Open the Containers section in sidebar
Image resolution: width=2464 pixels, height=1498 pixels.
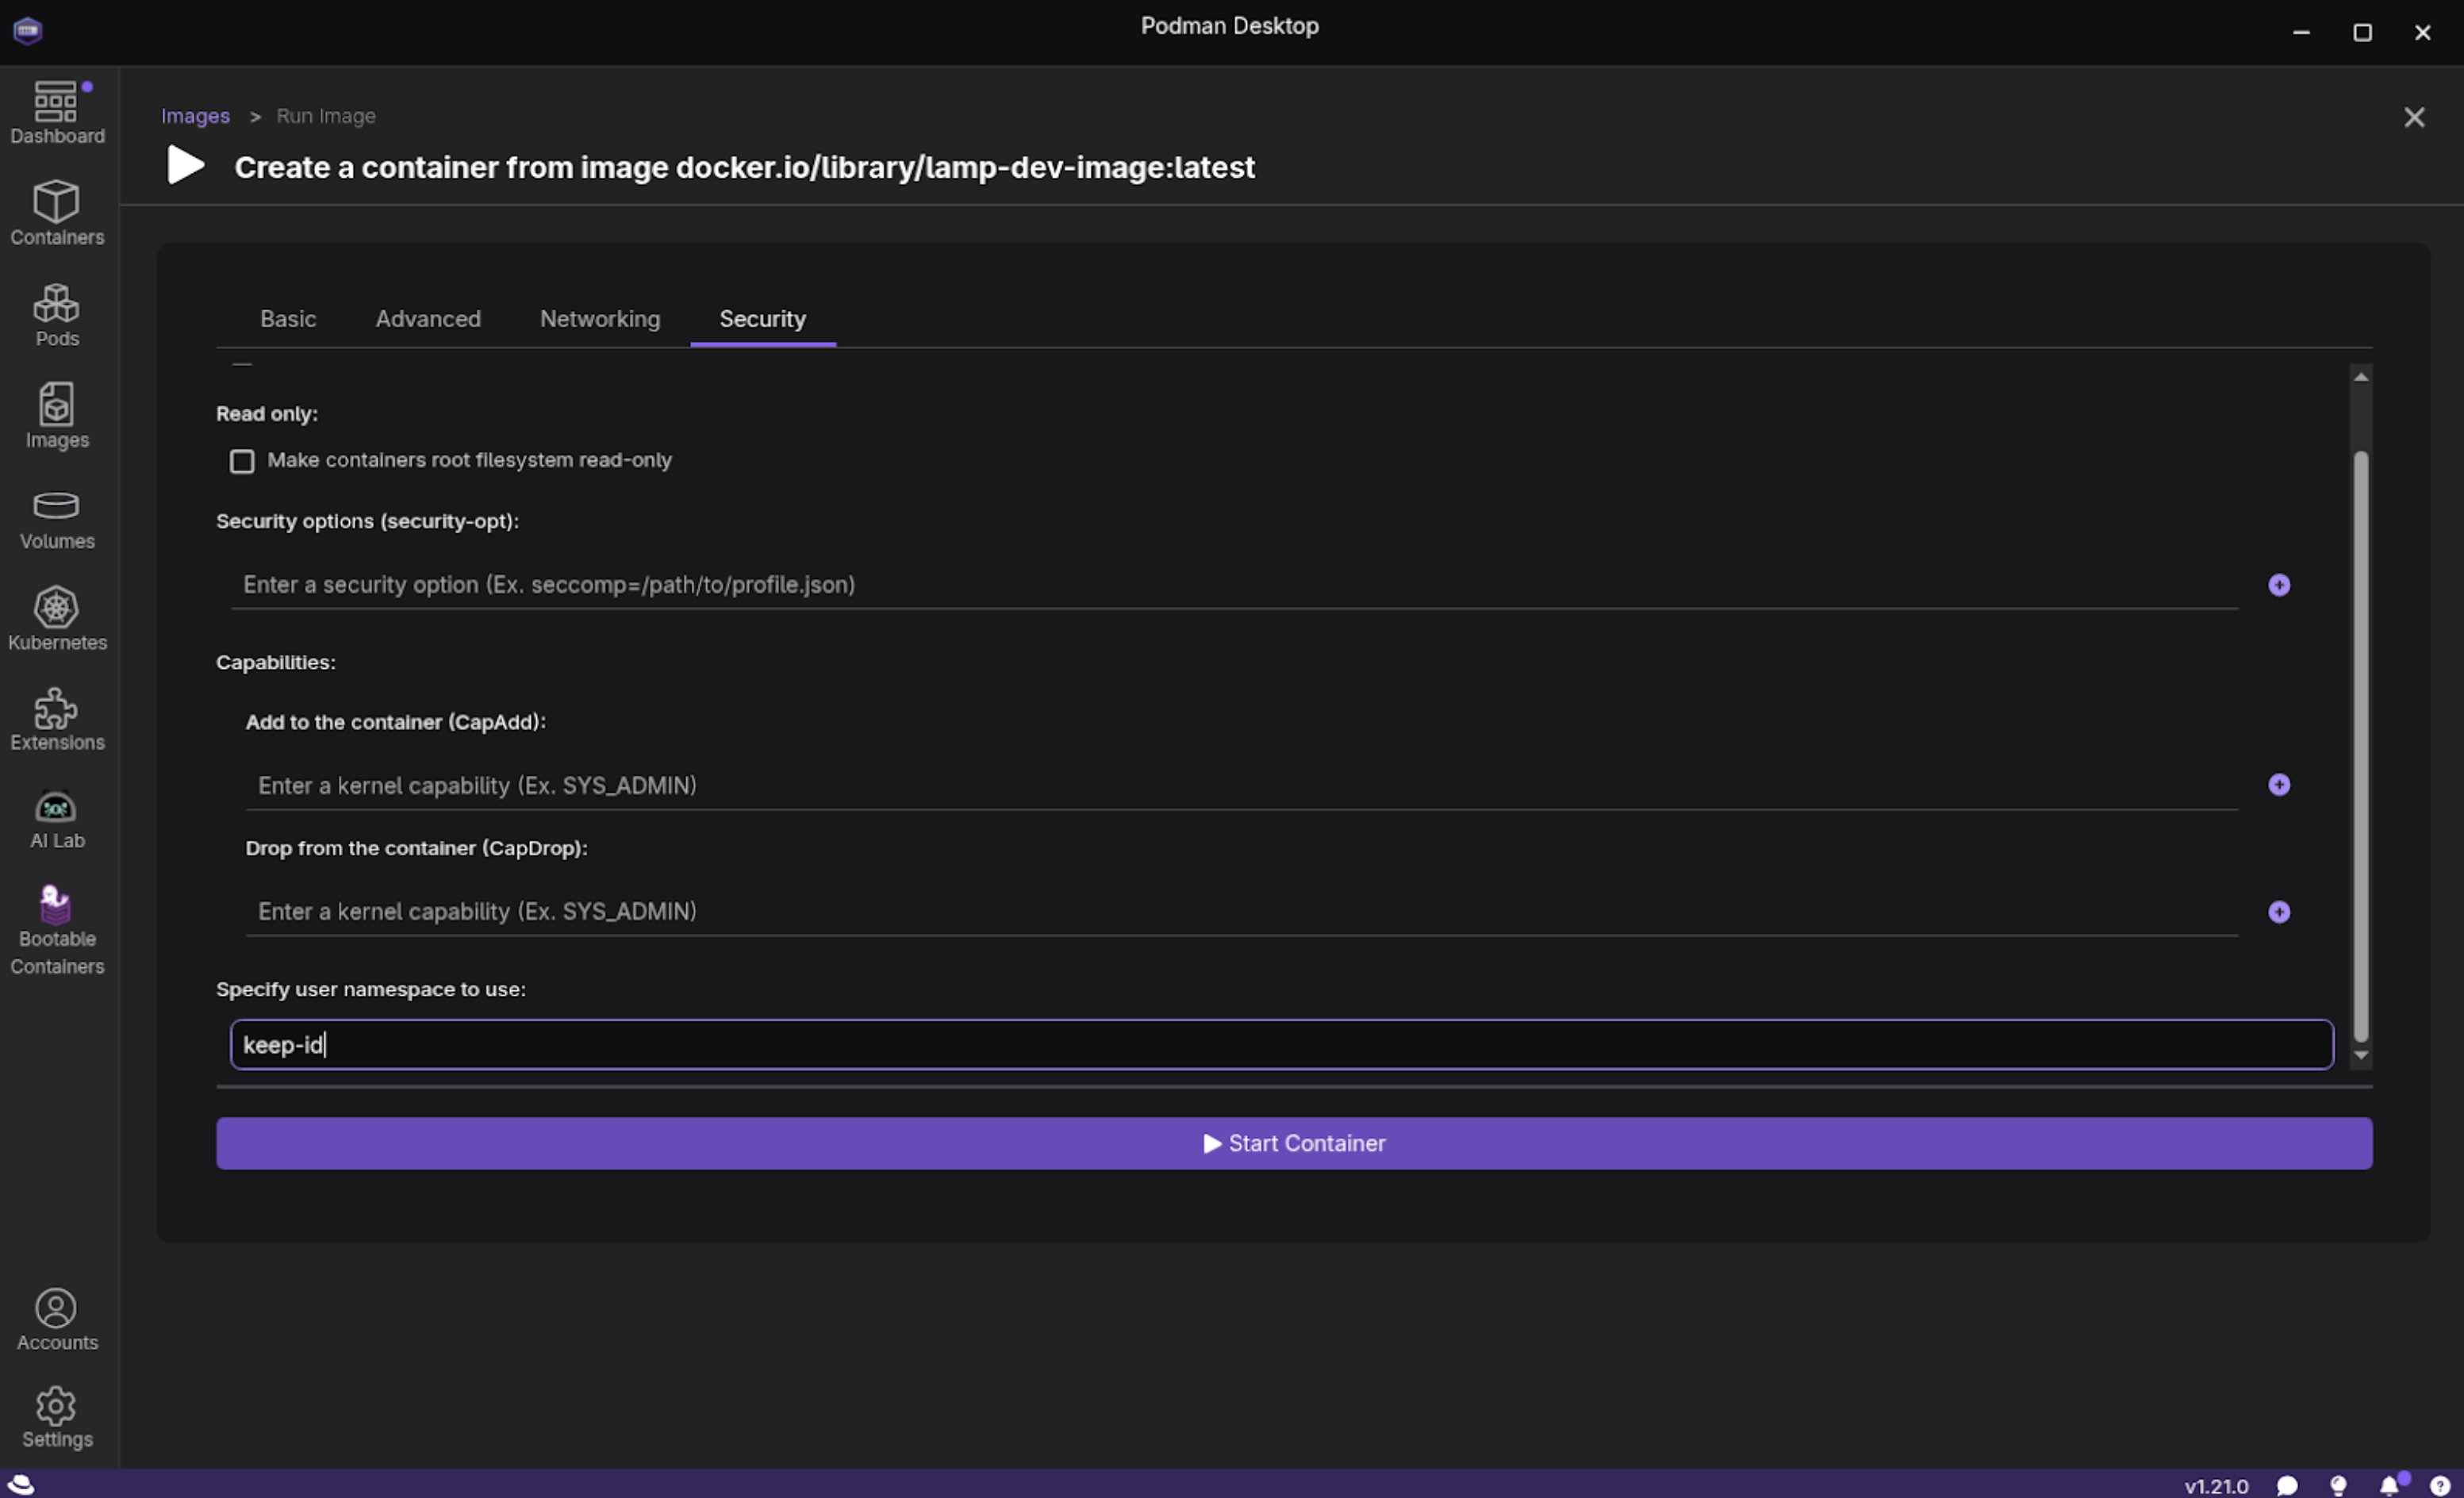pyautogui.click(x=57, y=213)
